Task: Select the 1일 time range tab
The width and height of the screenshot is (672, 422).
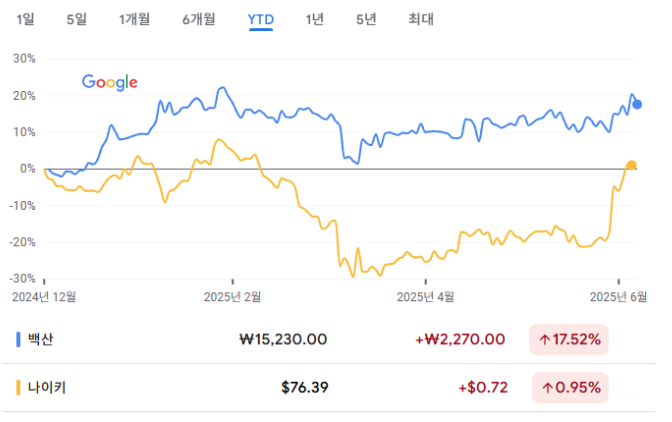Action: pyautogui.click(x=25, y=19)
